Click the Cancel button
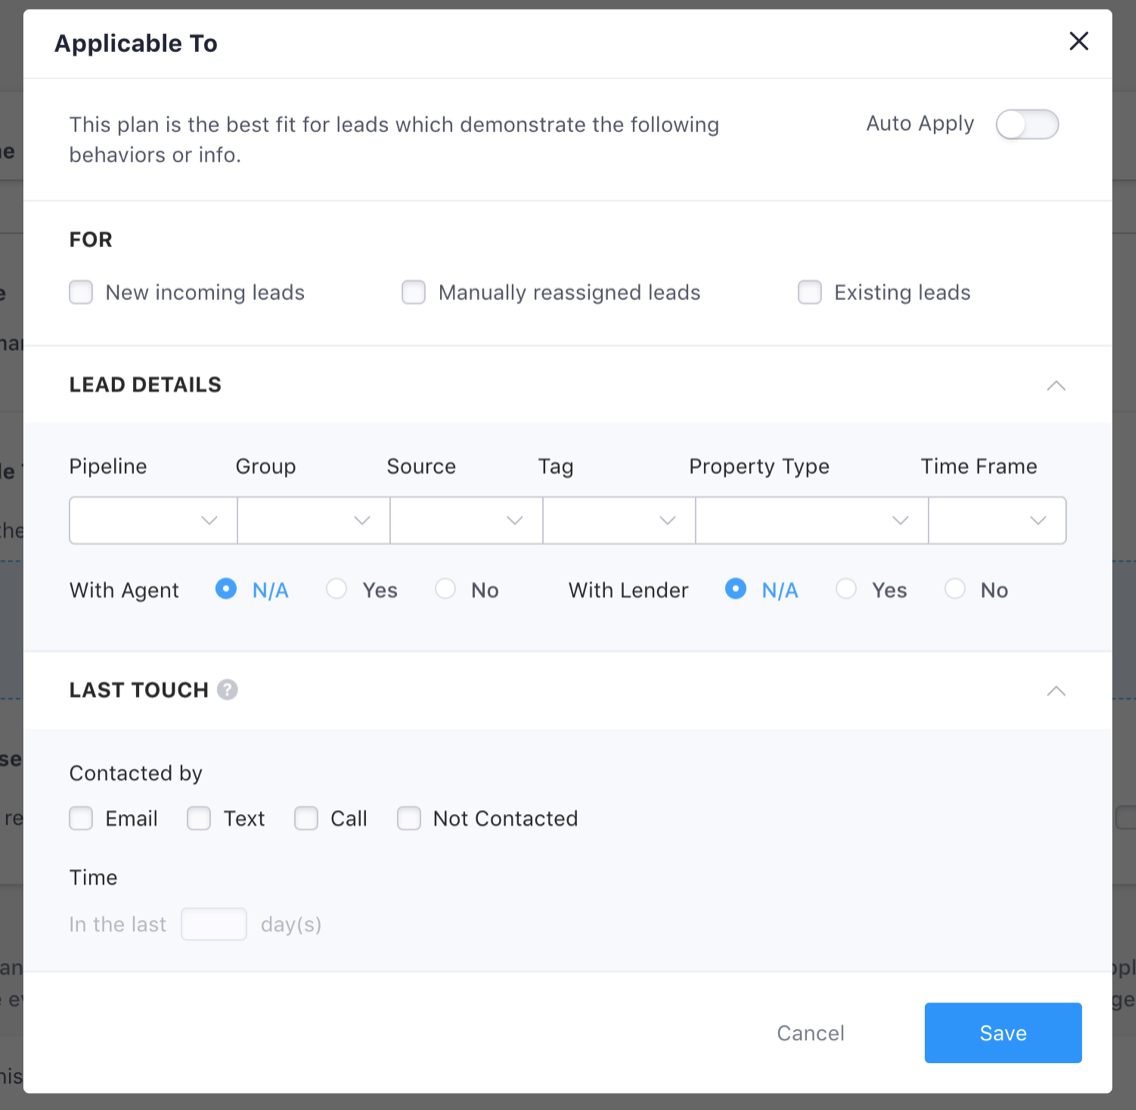This screenshot has width=1136, height=1110. pos(810,1033)
